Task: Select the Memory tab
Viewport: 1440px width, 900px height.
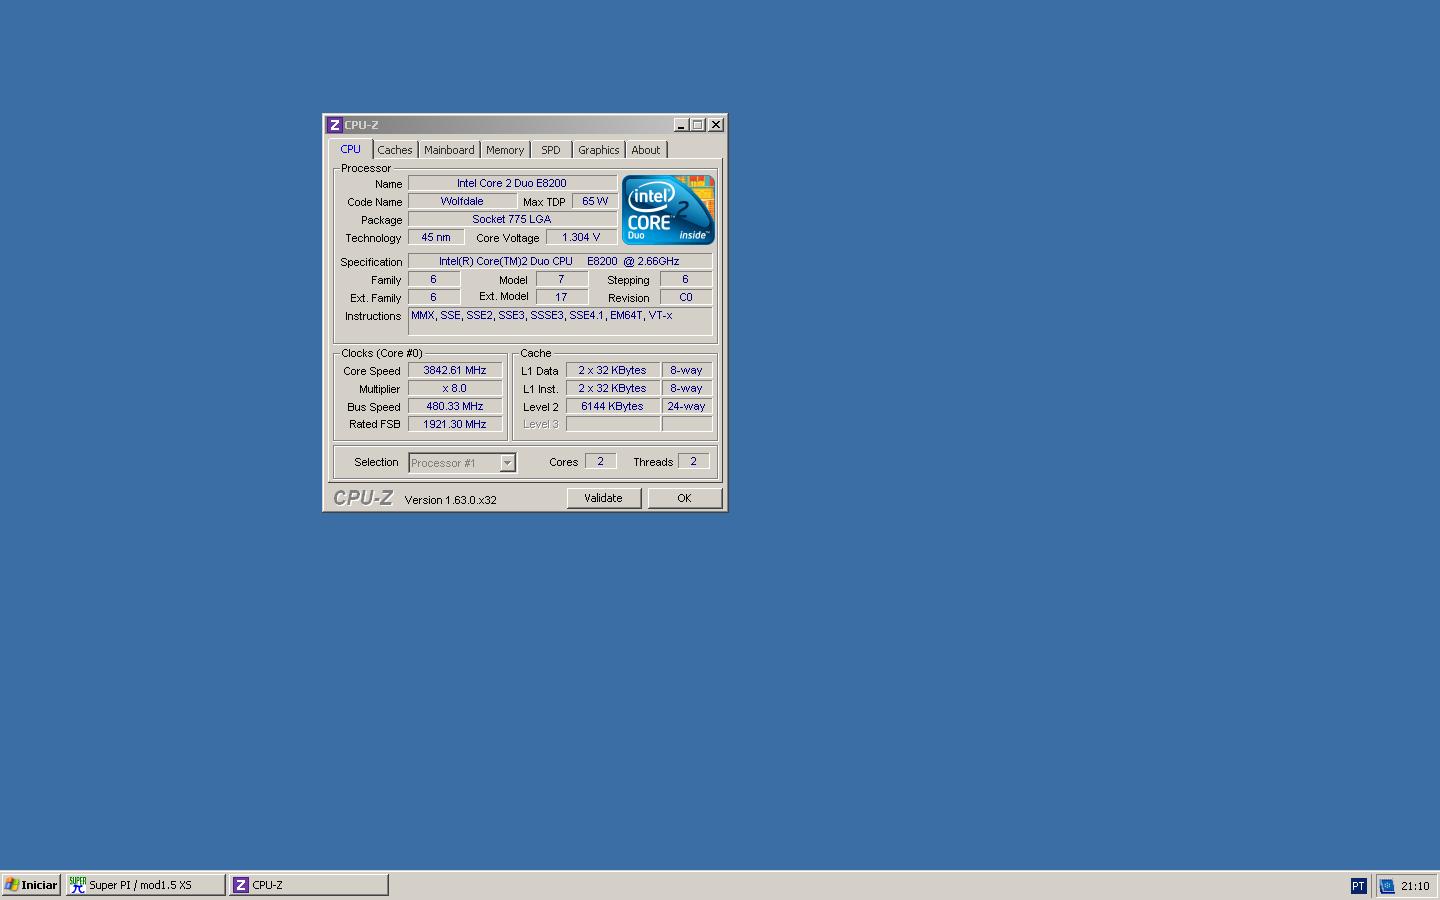Action: click(505, 150)
